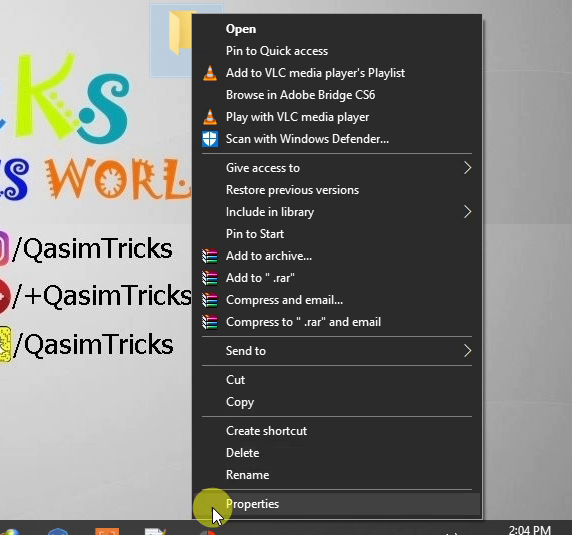
Task: Select Compress and email... entry
Action: (337, 300)
